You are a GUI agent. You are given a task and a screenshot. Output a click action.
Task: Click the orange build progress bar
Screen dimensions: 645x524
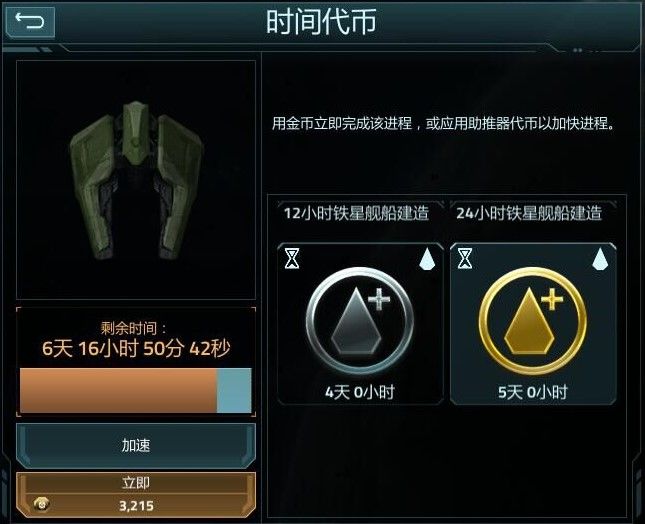pyautogui.click(x=118, y=390)
